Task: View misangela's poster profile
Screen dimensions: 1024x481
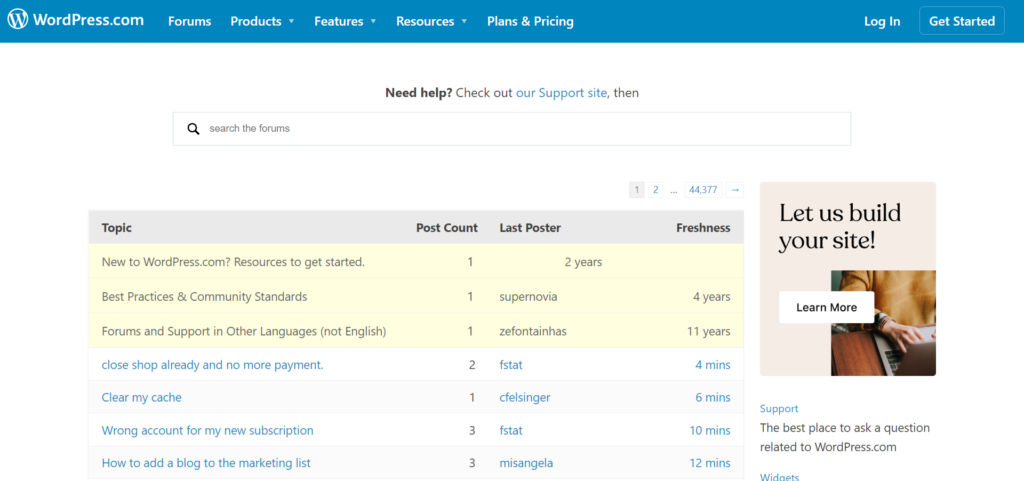Action: (526, 463)
